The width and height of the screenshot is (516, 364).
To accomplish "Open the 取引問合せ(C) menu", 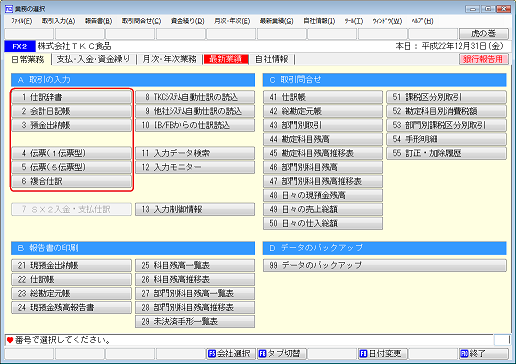I will tap(141, 21).
